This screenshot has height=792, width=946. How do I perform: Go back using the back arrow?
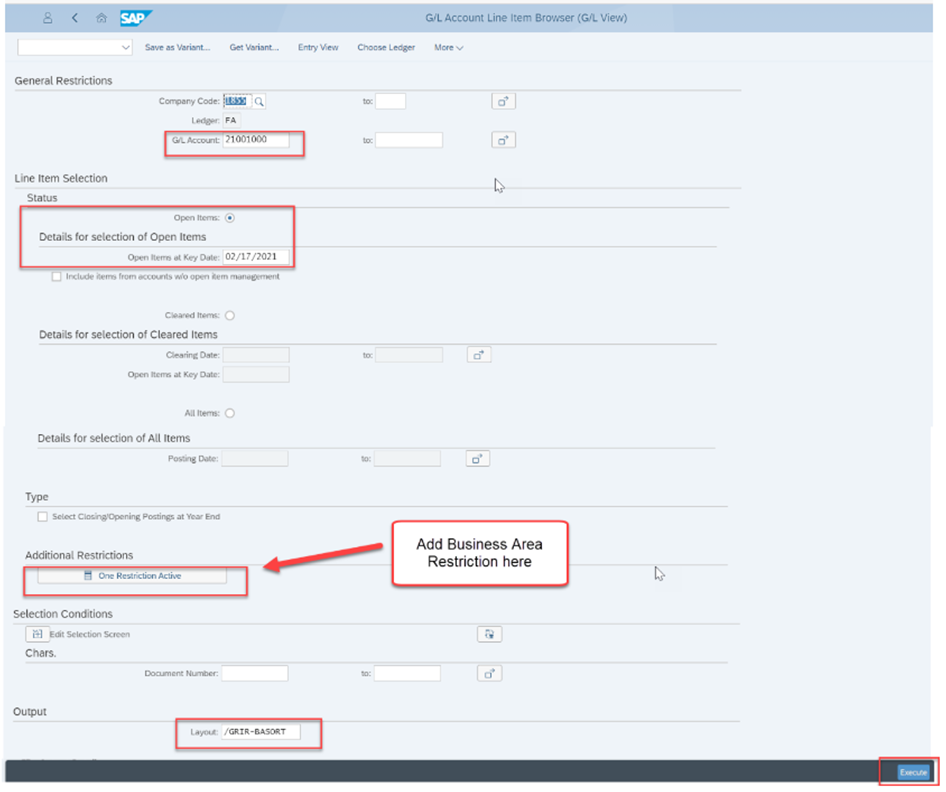pos(75,18)
